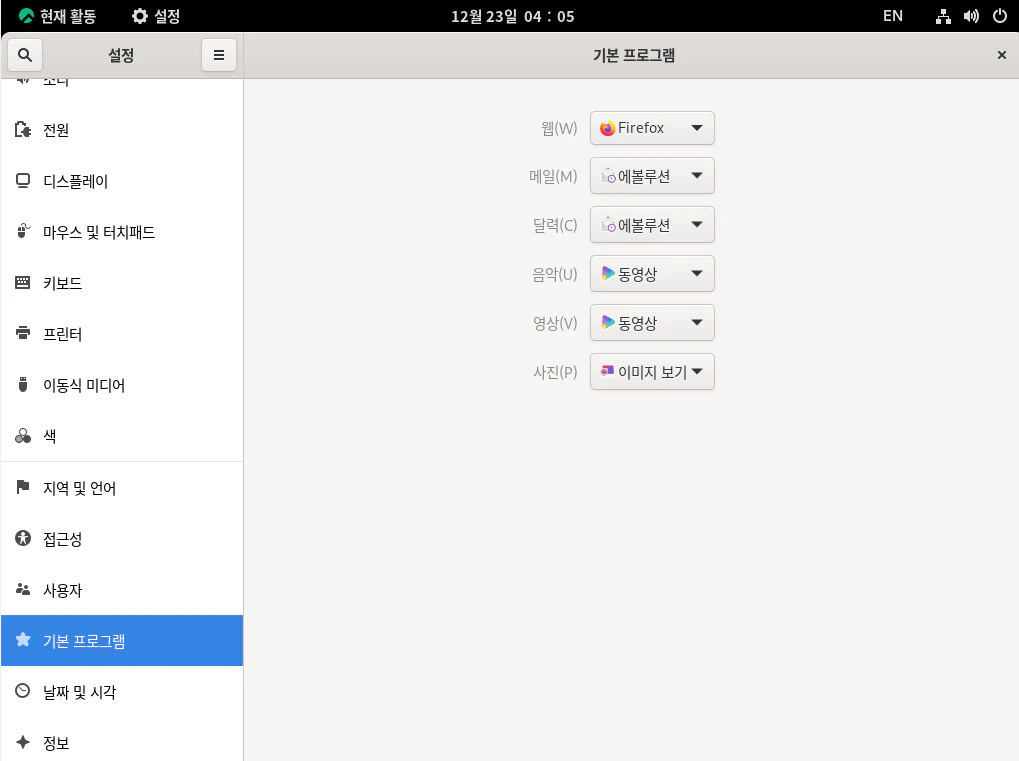Image resolution: width=1019 pixels, height=761 pixels.
Task: Select 프린터 in the sidebar
Action: [x=122, y=334]
